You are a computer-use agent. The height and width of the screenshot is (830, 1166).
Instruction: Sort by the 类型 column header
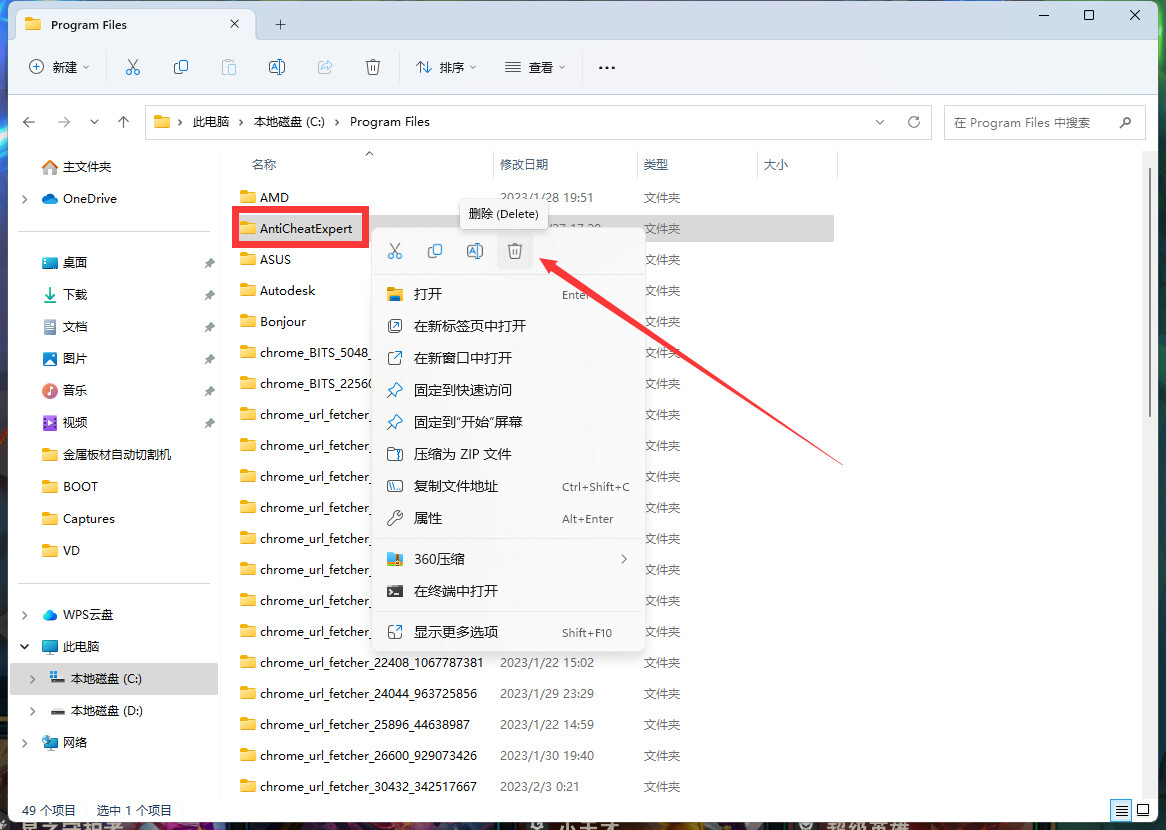[x=656, y=164]
